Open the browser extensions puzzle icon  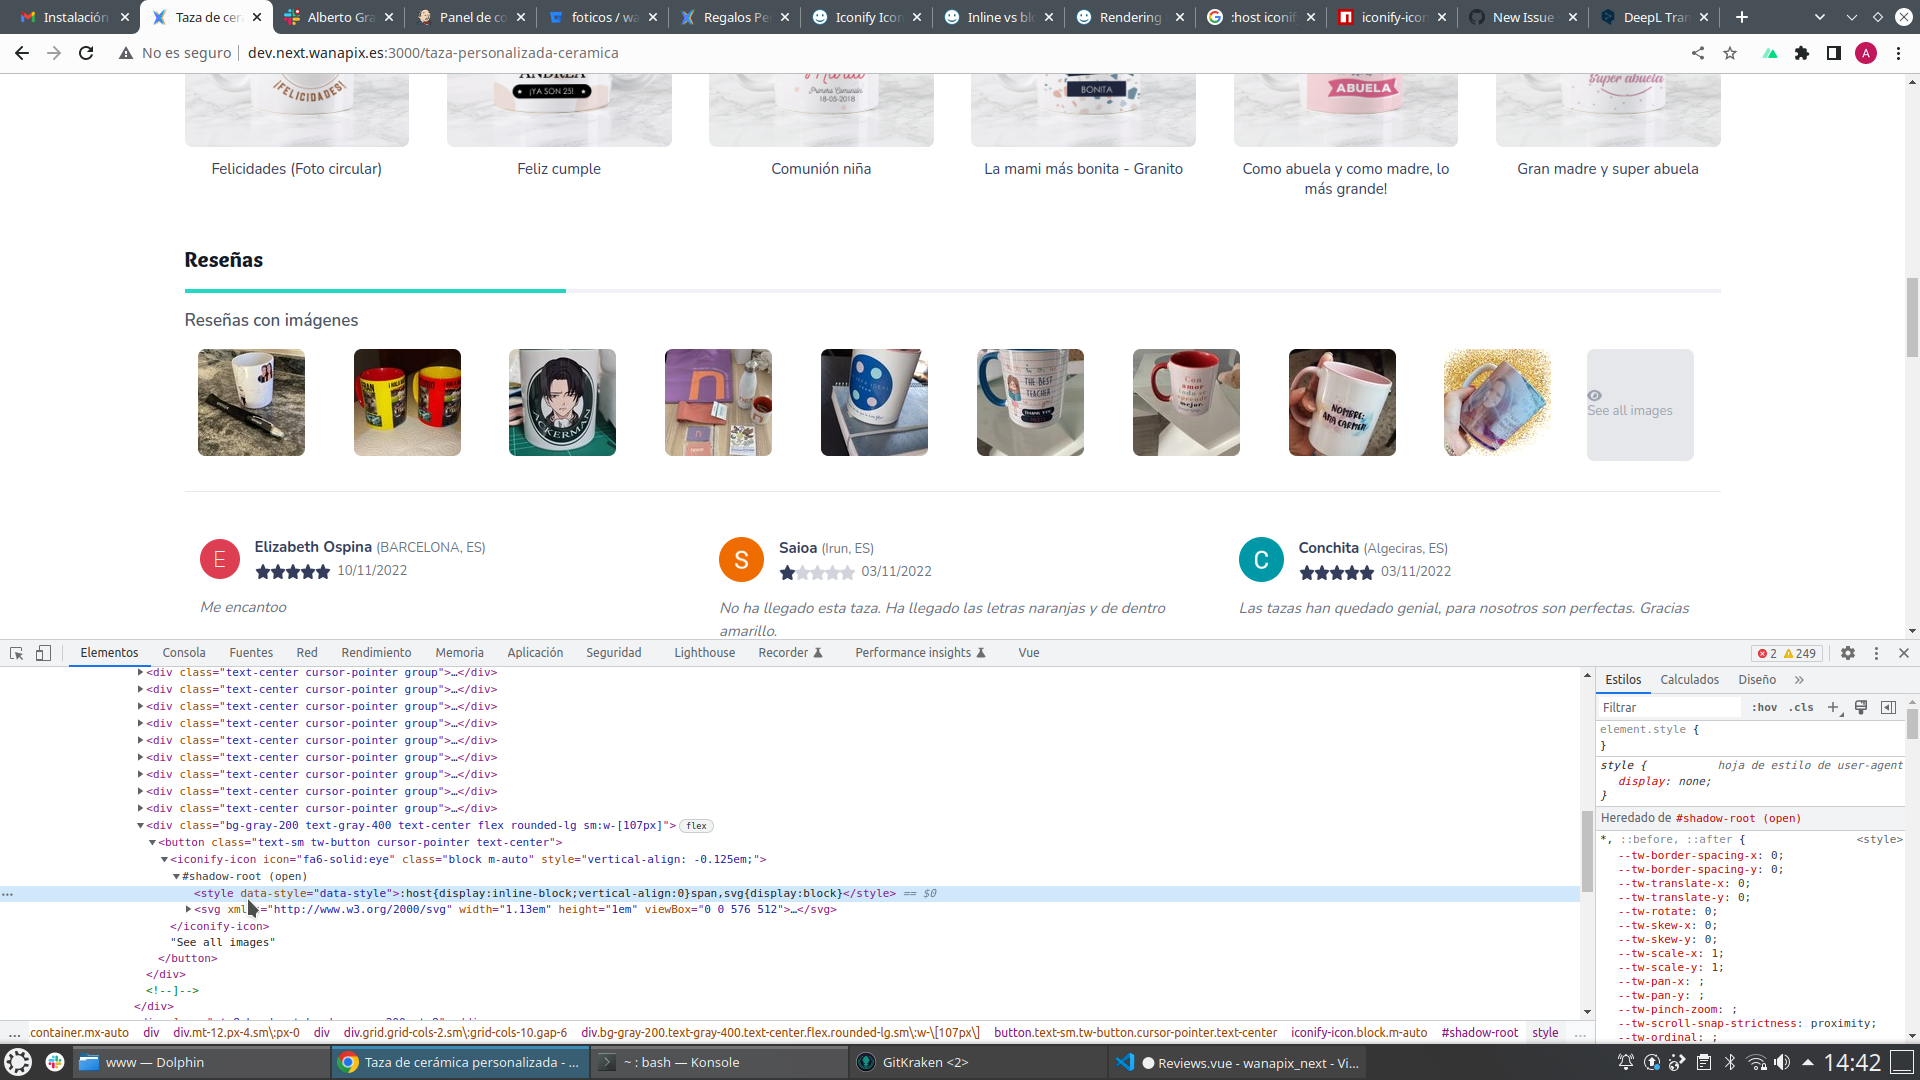click(1803, 53)
